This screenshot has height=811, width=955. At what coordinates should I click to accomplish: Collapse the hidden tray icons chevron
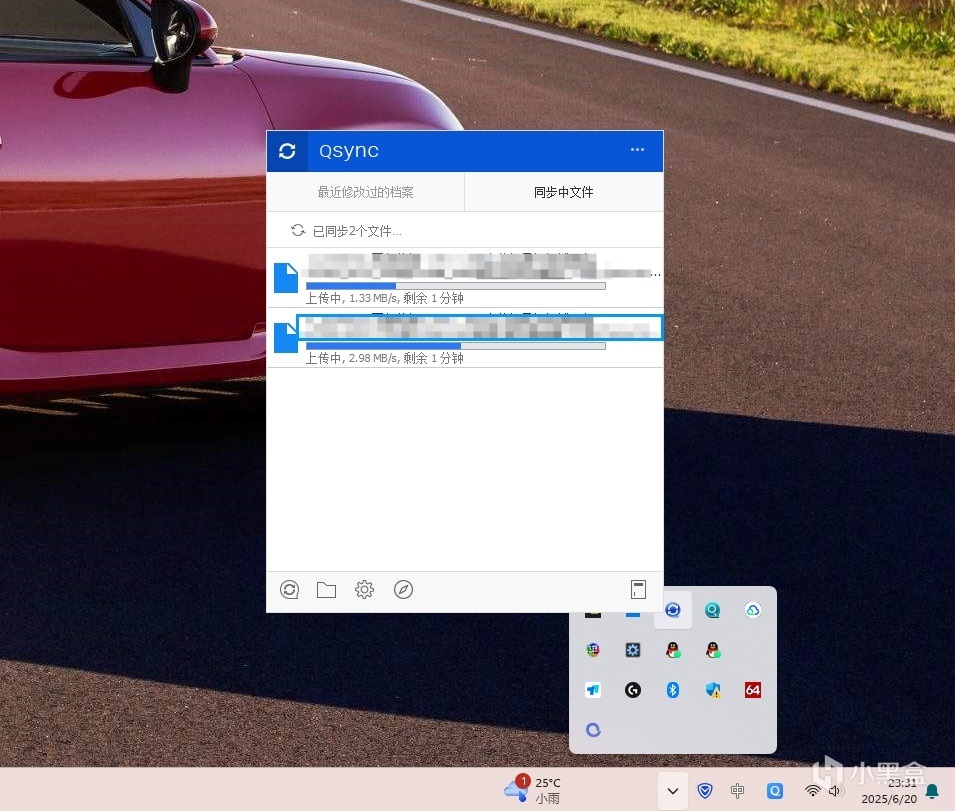(x=673, y=791)
